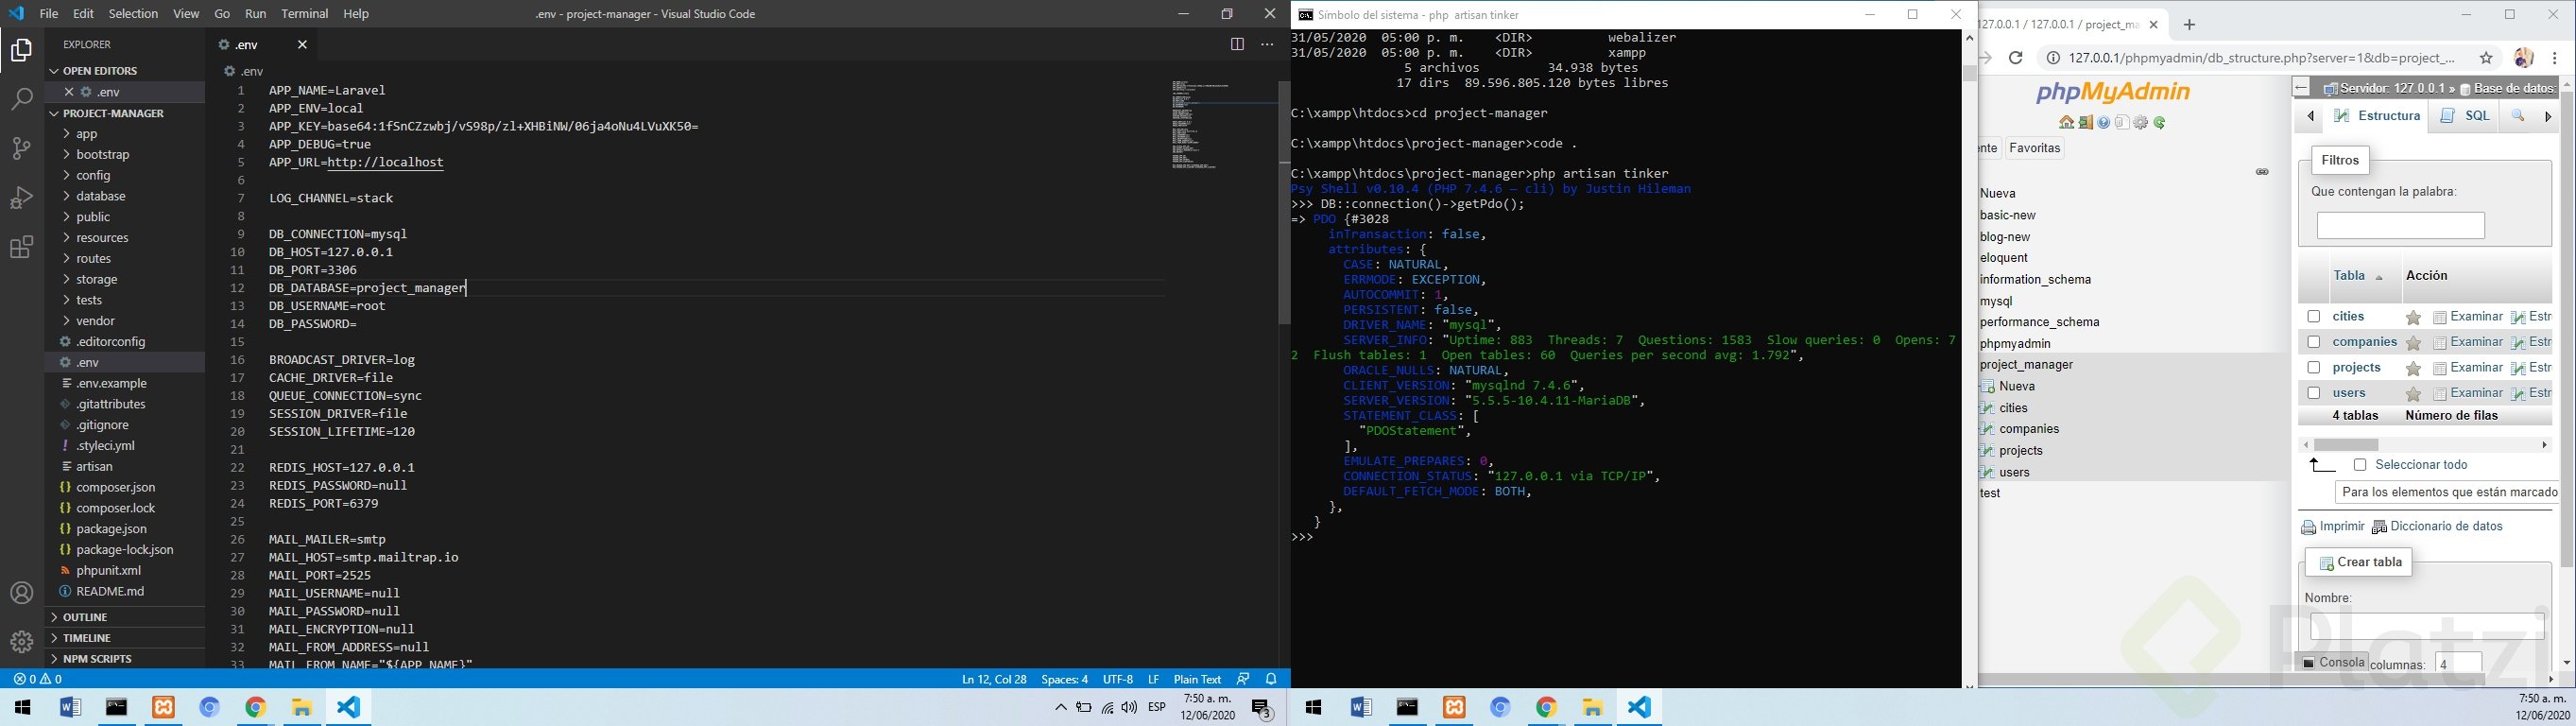Show errors and warnings in status bar
Image resolution: width=2576 pixels, height=726 pixels.
pyautogui.click(x=38, y=679)
